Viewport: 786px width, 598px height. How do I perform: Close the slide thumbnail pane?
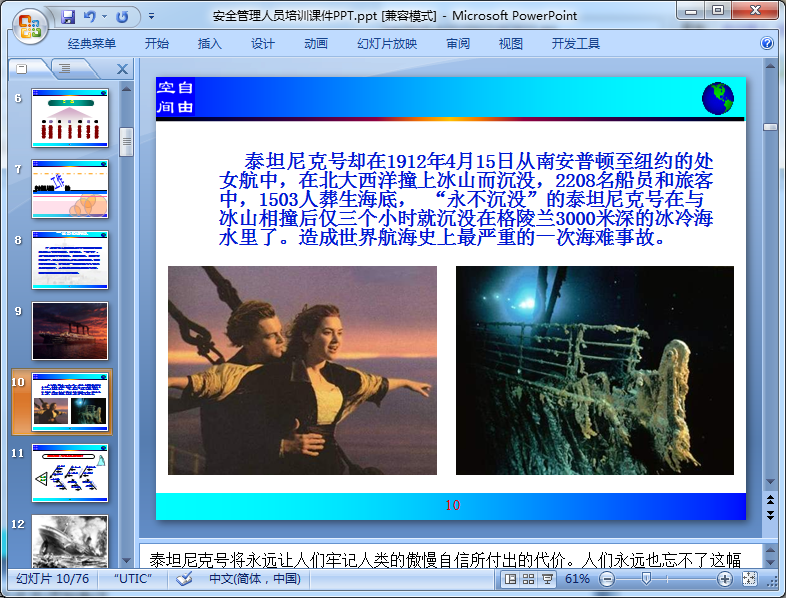coord(122,69)
